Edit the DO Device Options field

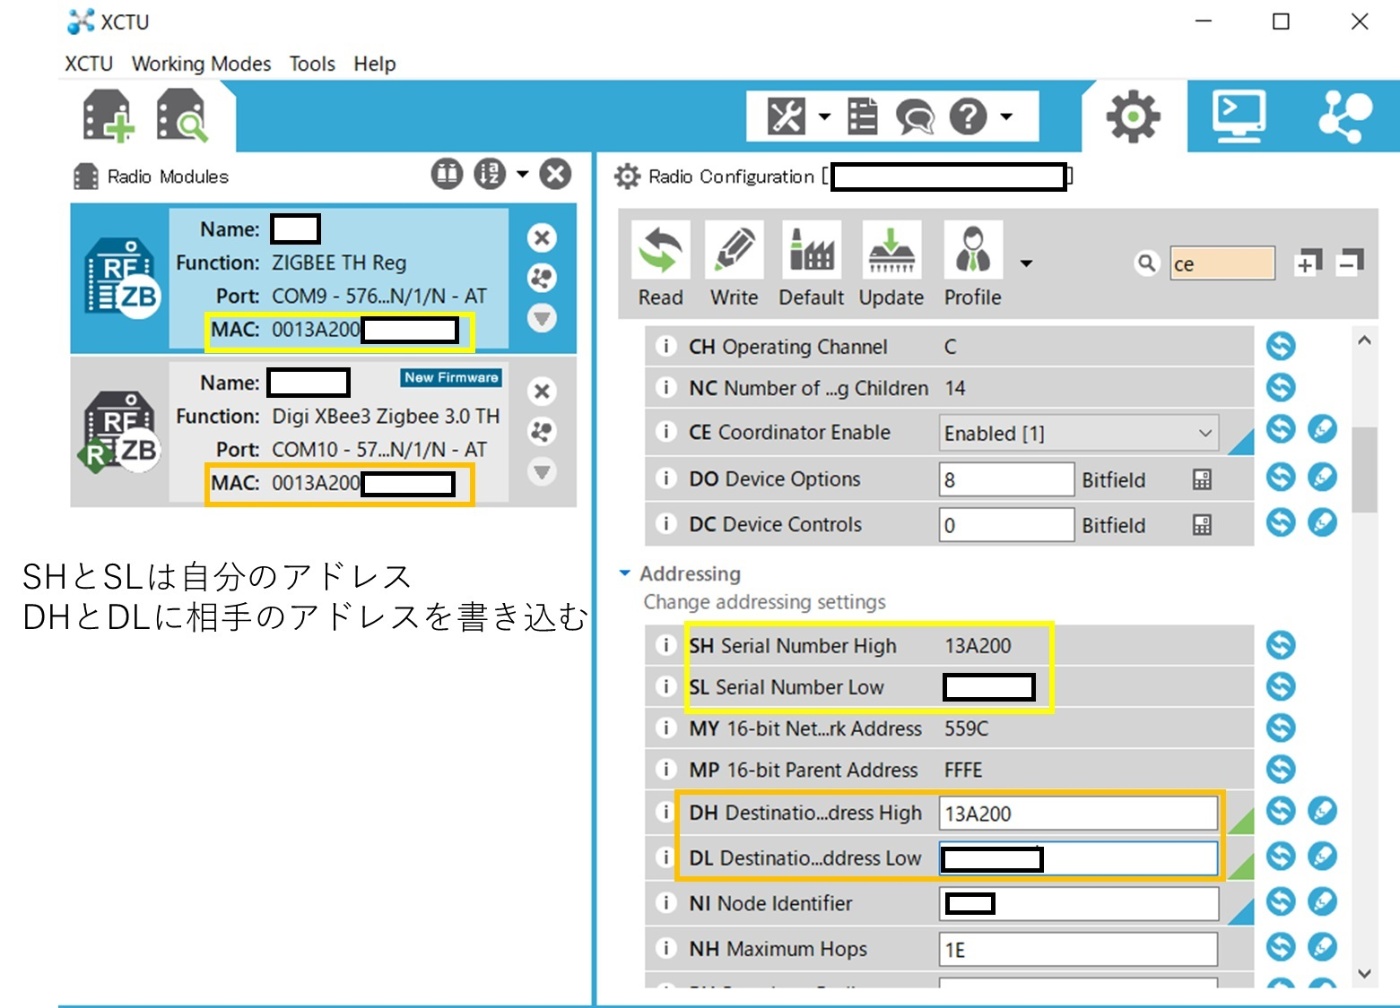coord(1007,479)
